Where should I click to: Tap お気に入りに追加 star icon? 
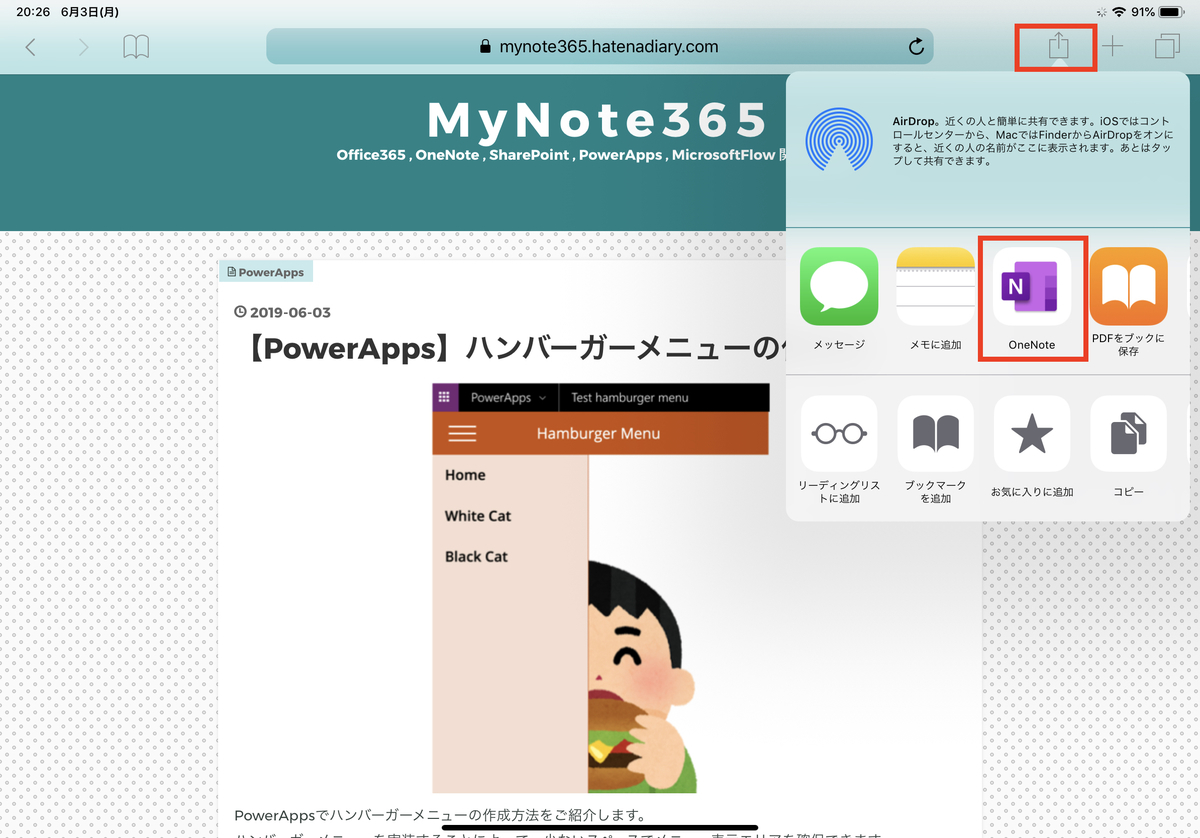pos(1032,434)
